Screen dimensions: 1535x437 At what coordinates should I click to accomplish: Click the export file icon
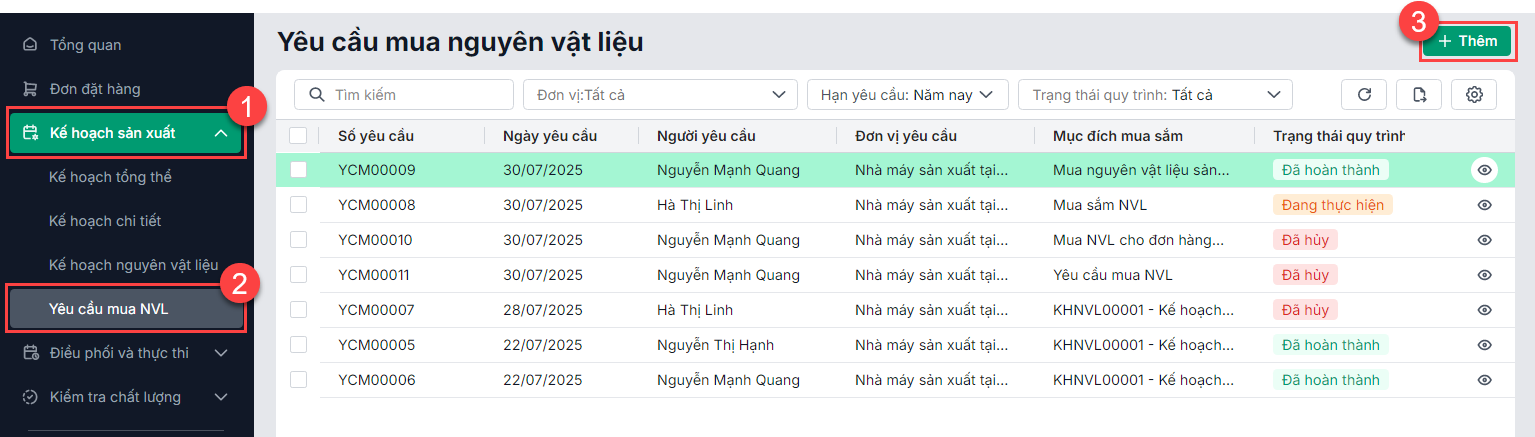[x=1419, y=95]
